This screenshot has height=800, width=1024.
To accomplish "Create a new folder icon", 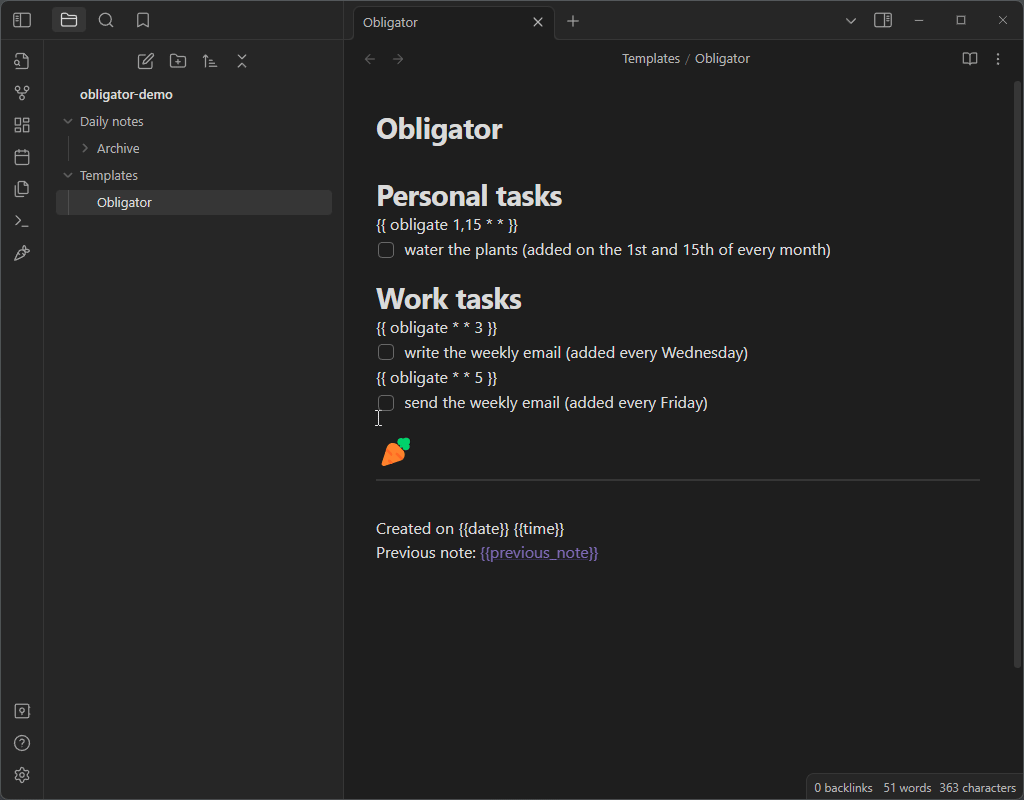I will point(178,61).
